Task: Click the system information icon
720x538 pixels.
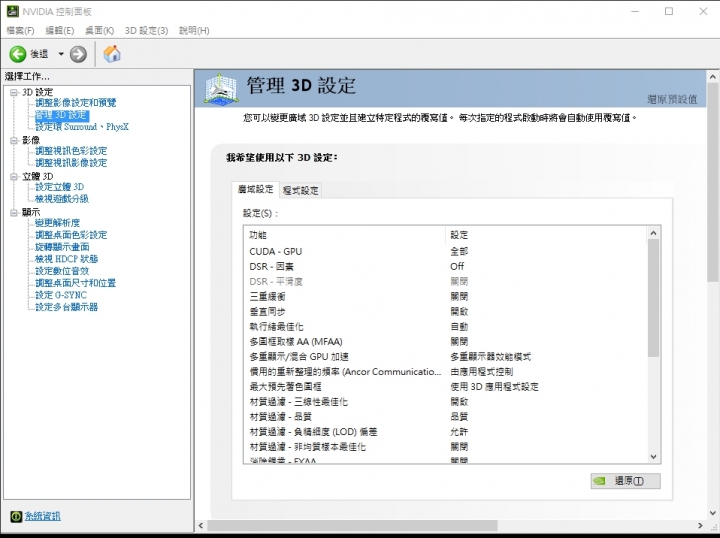Action: (16, 516)
